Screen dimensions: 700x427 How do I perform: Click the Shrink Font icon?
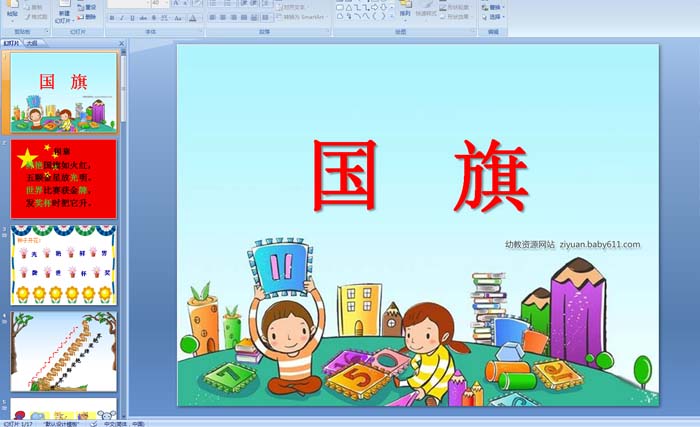click(185, 3)
